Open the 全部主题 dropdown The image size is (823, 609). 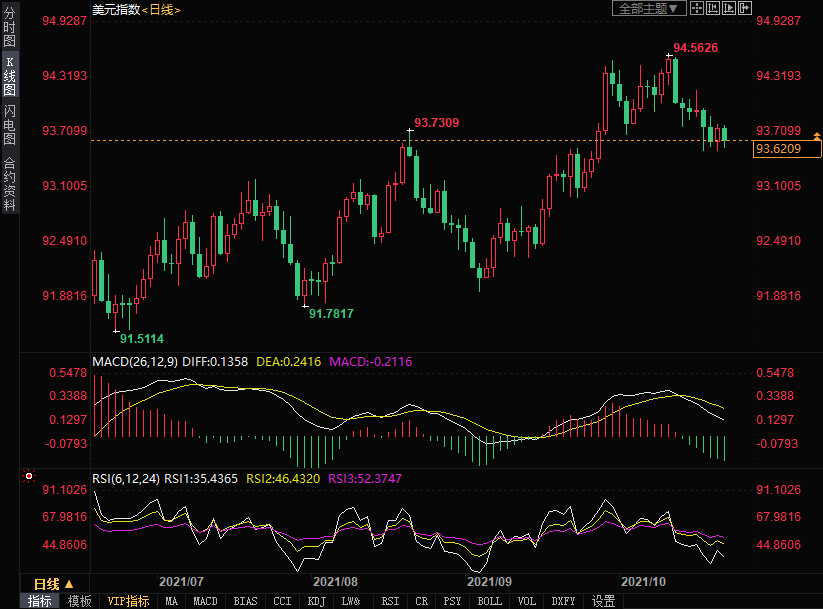coord(648,9)
